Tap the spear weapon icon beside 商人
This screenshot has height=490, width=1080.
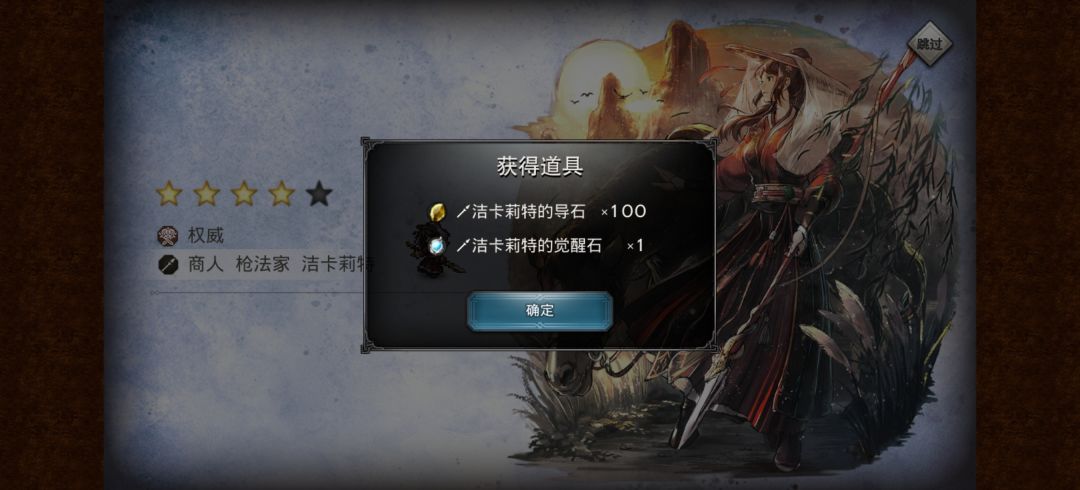pyautogui.click(x=167, y=265)
